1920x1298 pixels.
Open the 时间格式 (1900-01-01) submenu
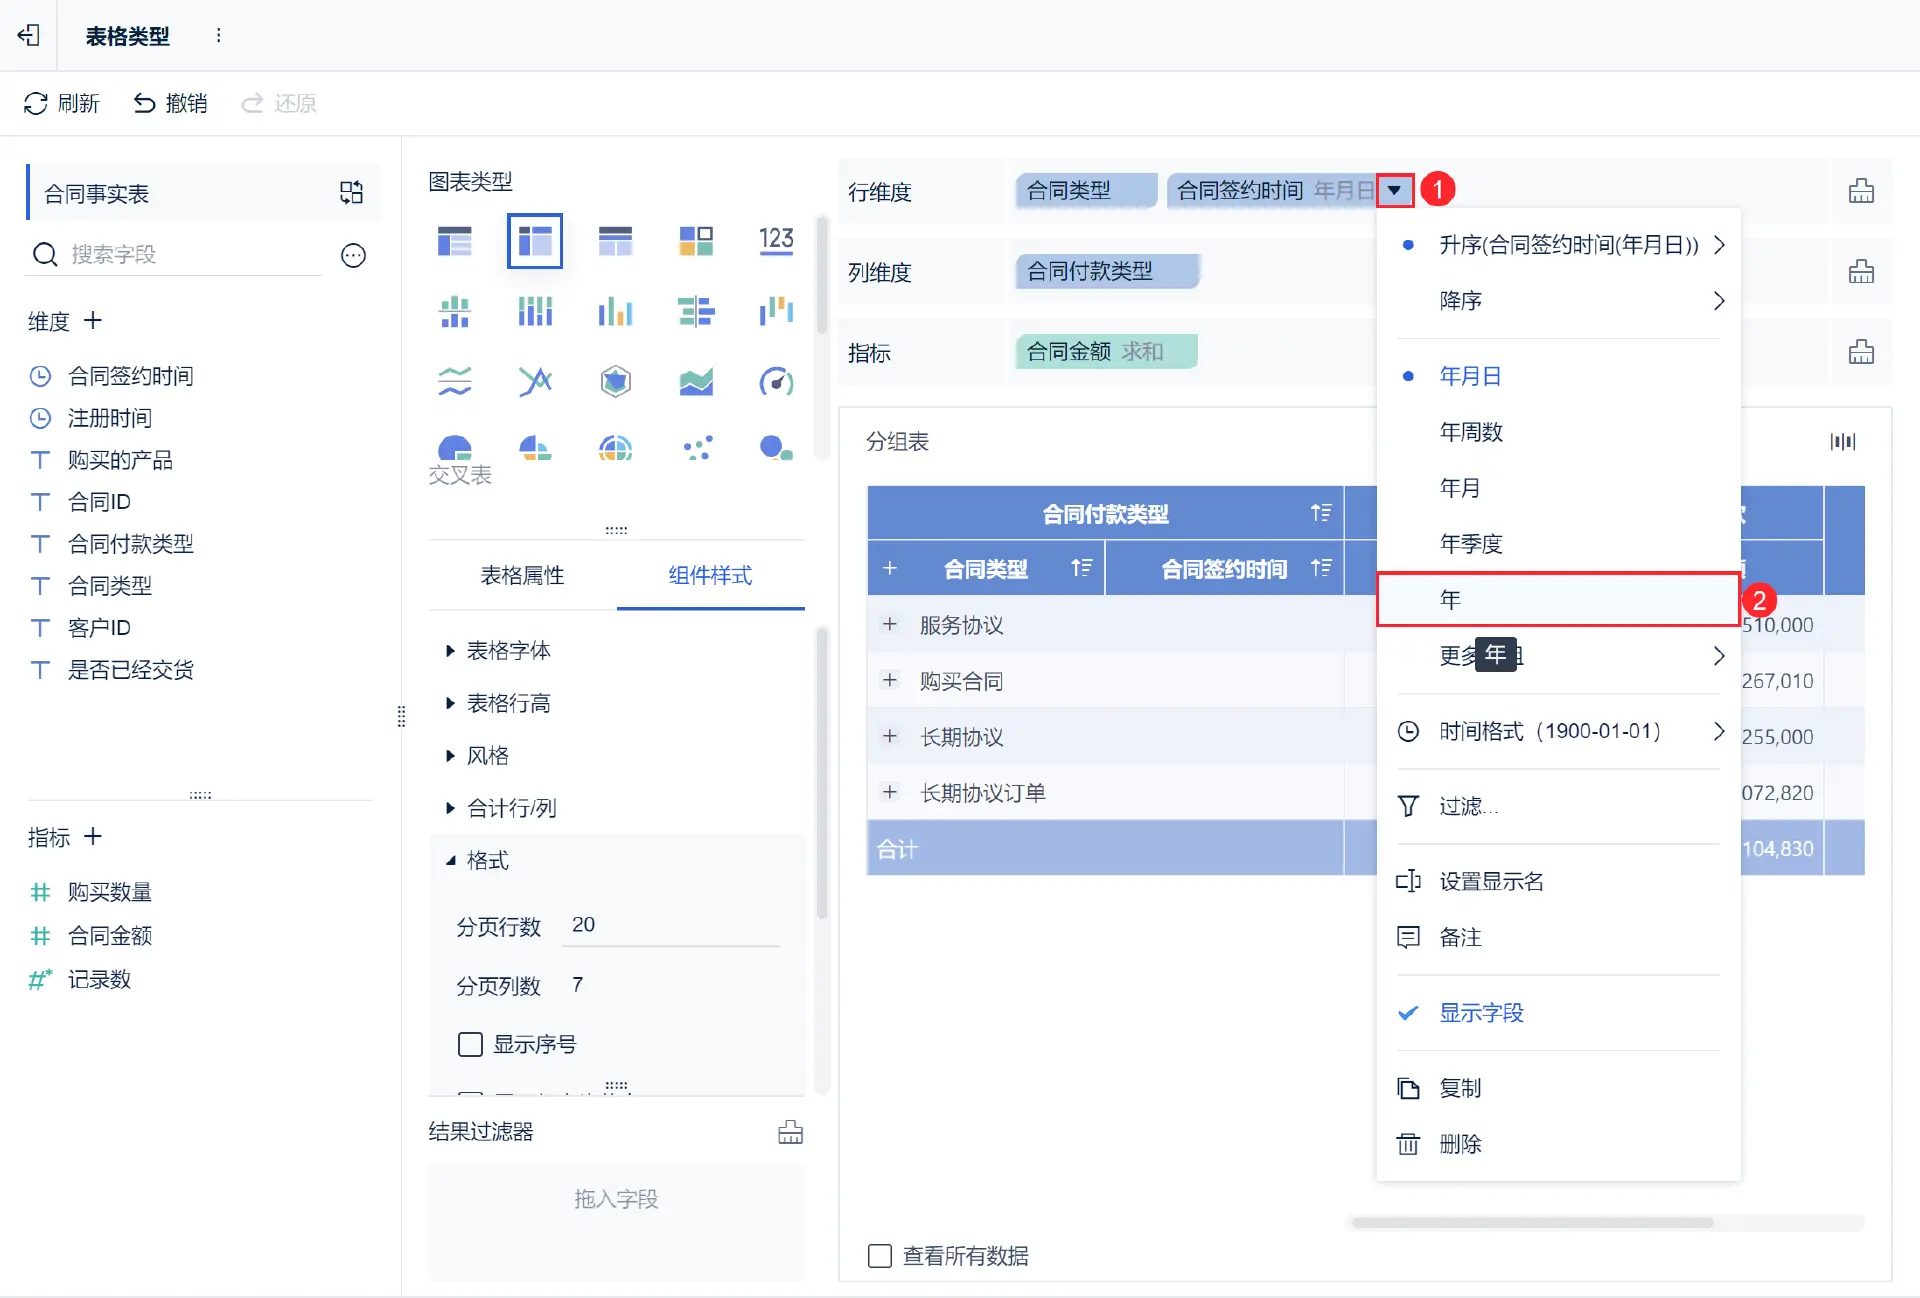pyautogui.click(x=1559, y=731)
